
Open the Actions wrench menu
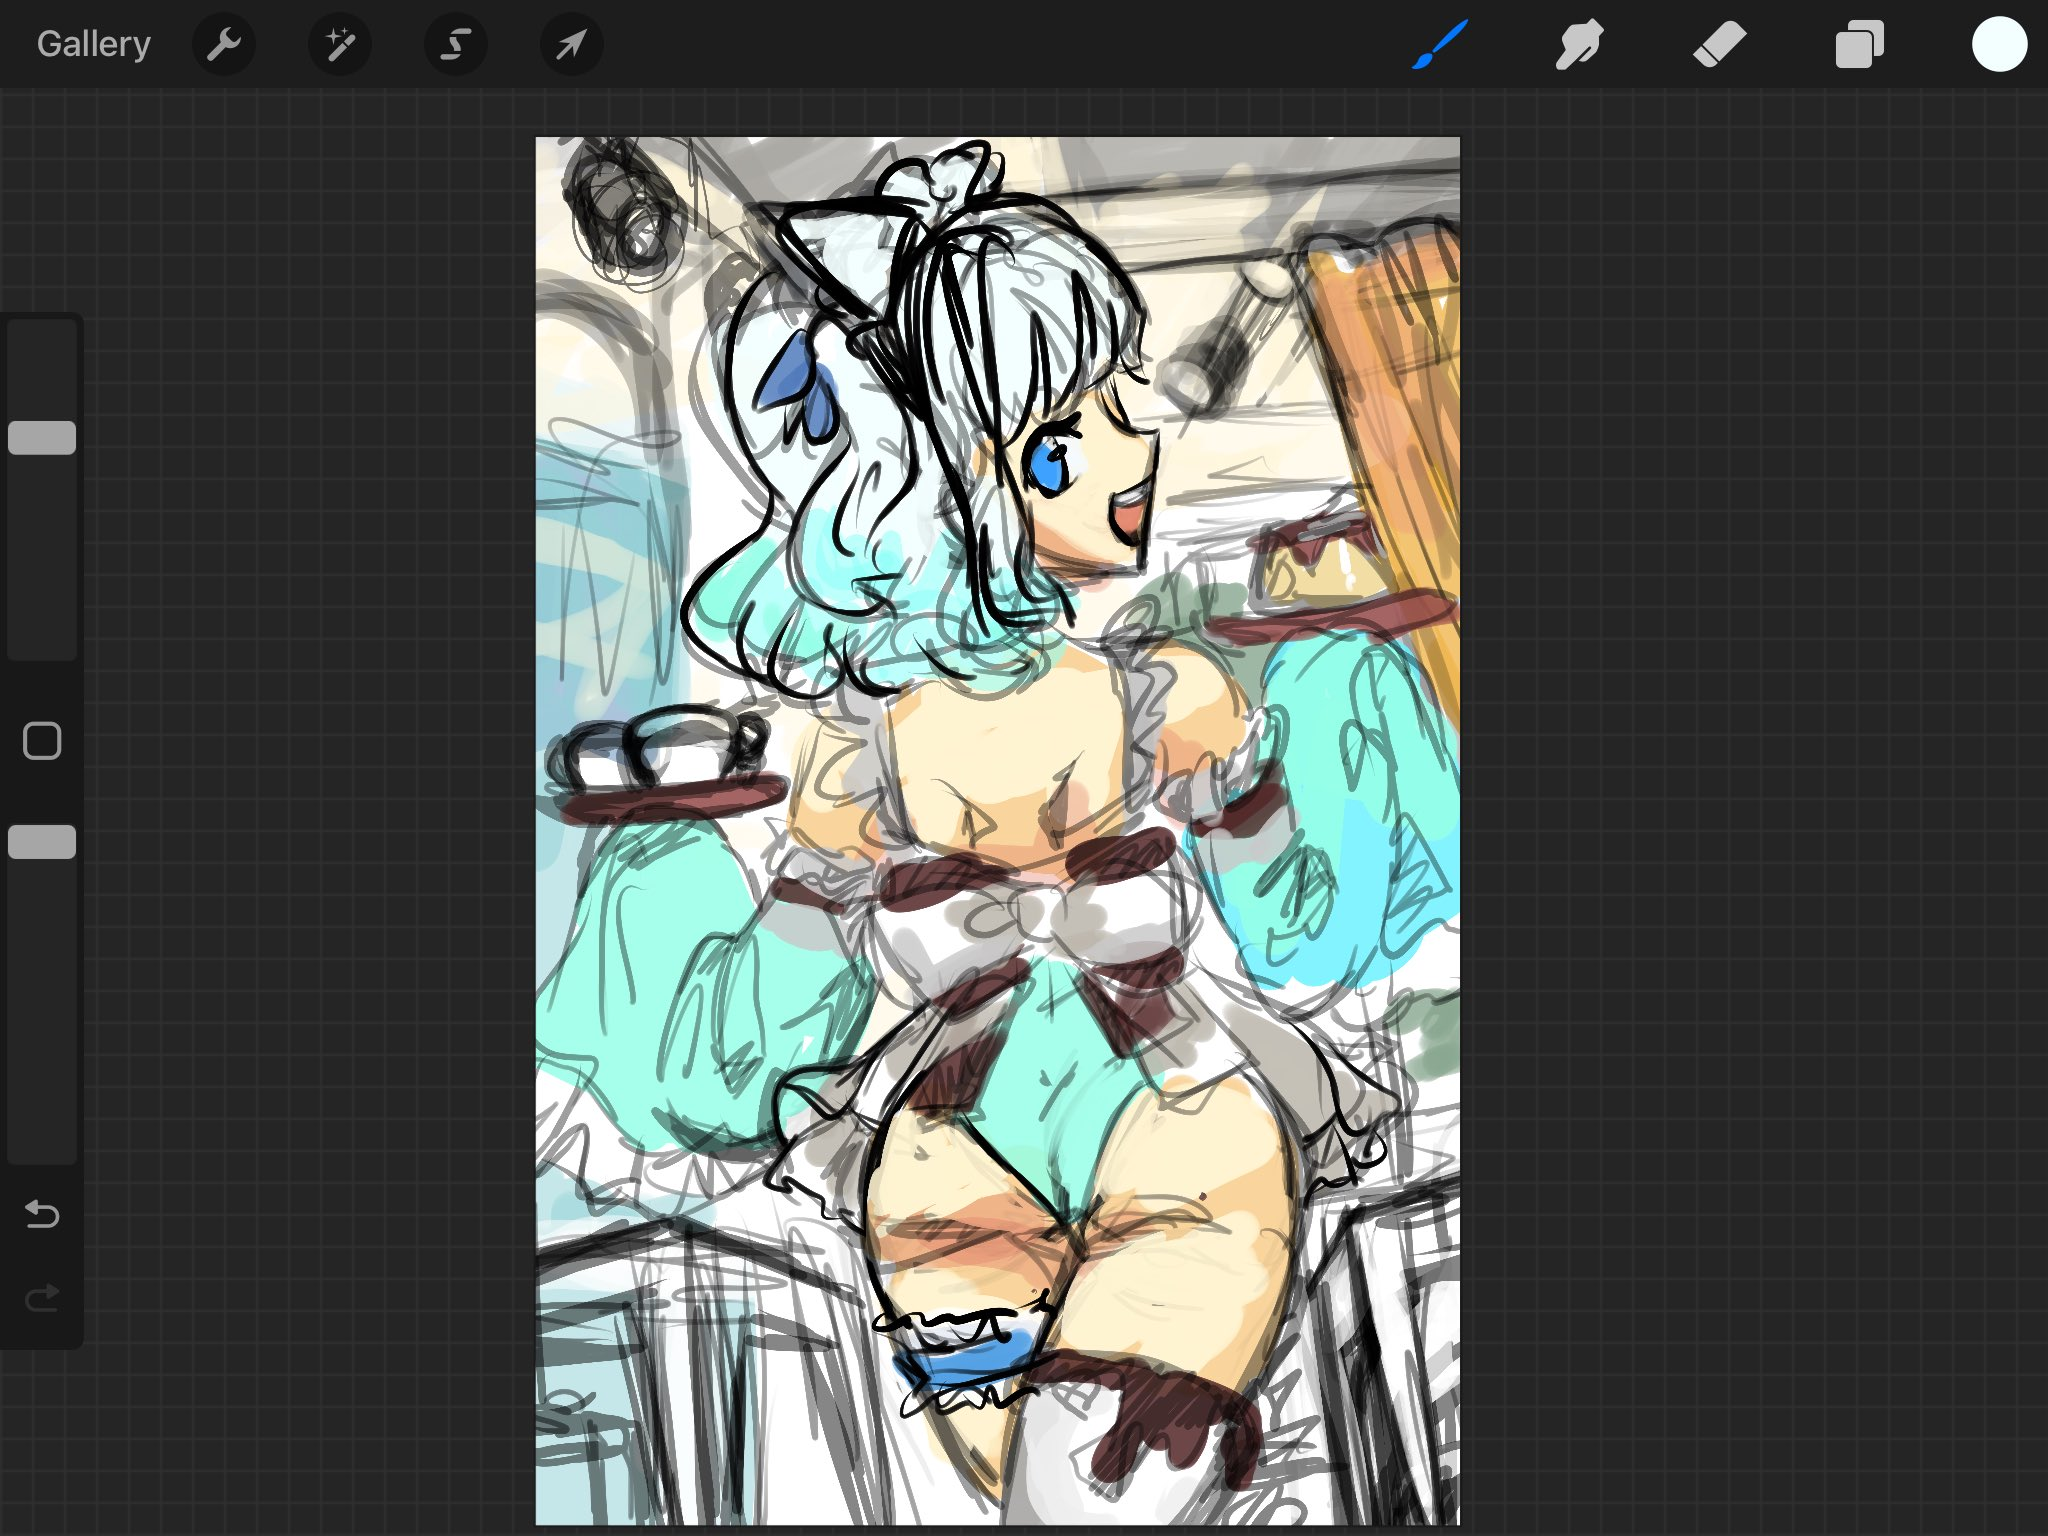click(223, 44)
